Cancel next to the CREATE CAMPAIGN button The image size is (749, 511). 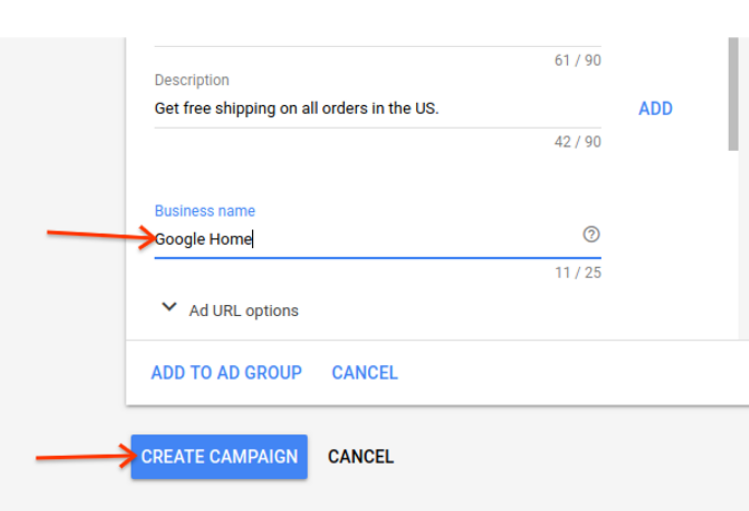361,457
